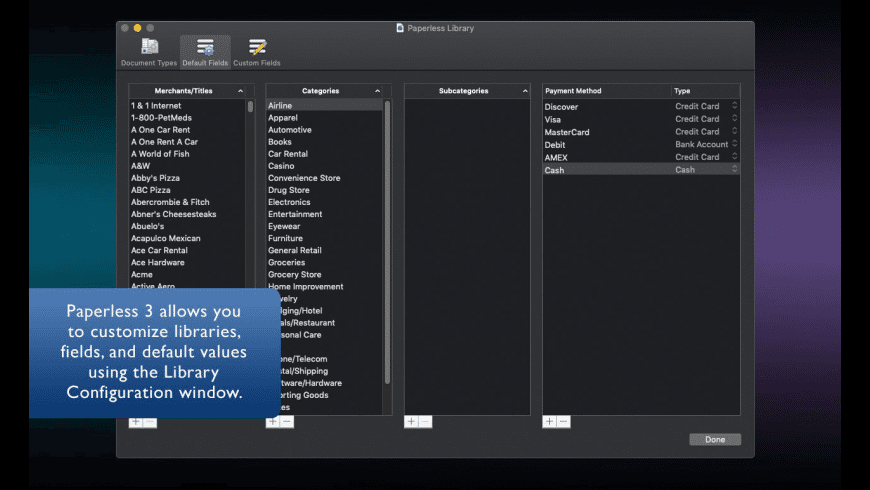
Task: Remove selected category with minus button
Action: coord(287,422)
